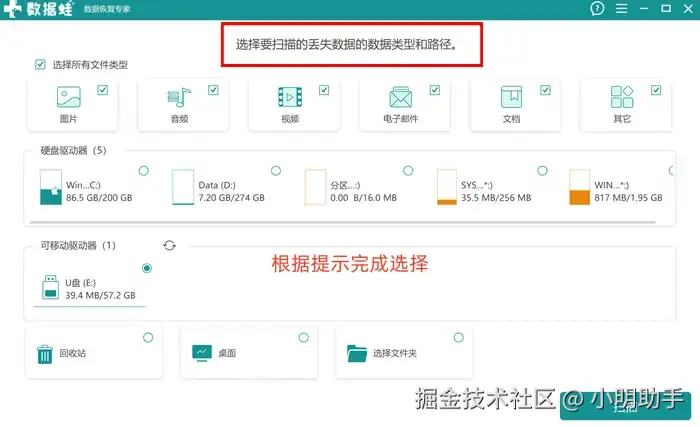
Task: Click the 选择文件夹 folder icon
Action: pyautogui.click(x=357, y=353)
